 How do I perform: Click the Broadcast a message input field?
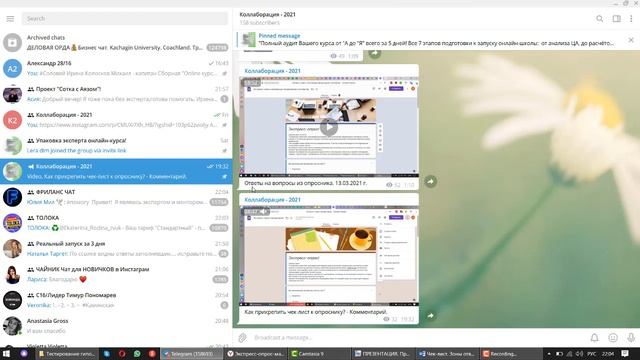(416, 338)
